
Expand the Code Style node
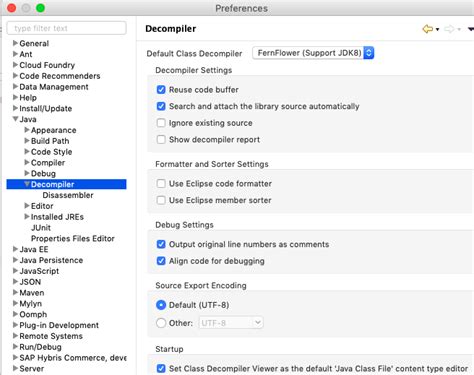coord(27,151)
